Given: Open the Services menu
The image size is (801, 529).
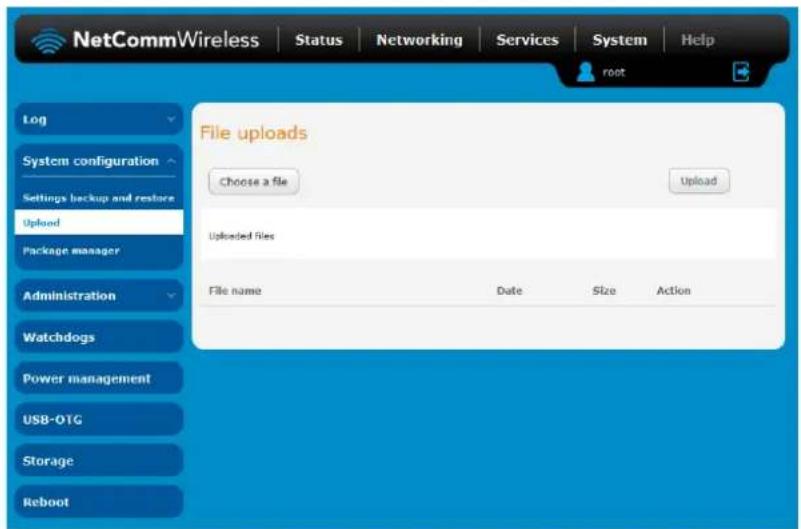Looking at the screenshot, I should [527, 40].
